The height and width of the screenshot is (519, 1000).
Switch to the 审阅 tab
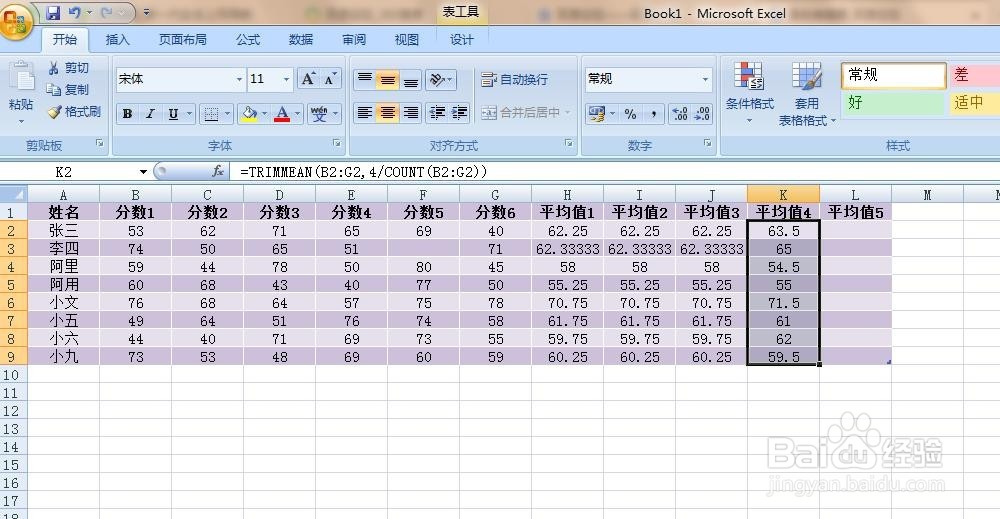(354, 40)
